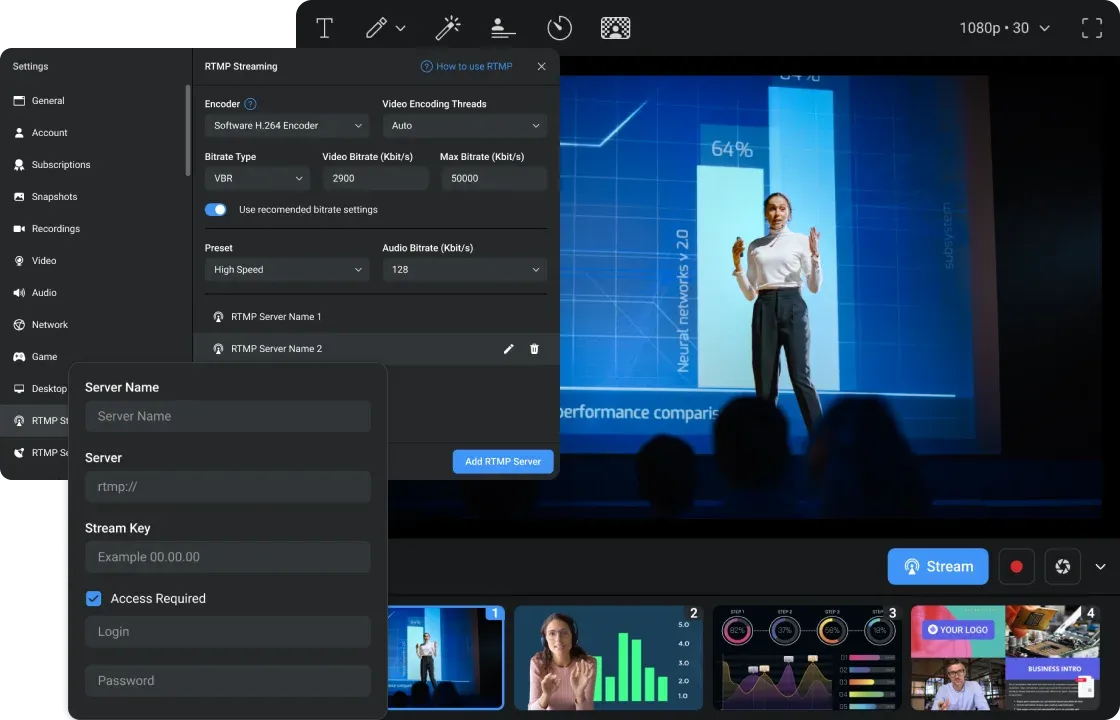Click the Add RTMP Server button
The width and height of the screenshot is (1120, 720).
pyautogui.click(x=503, y=461)
